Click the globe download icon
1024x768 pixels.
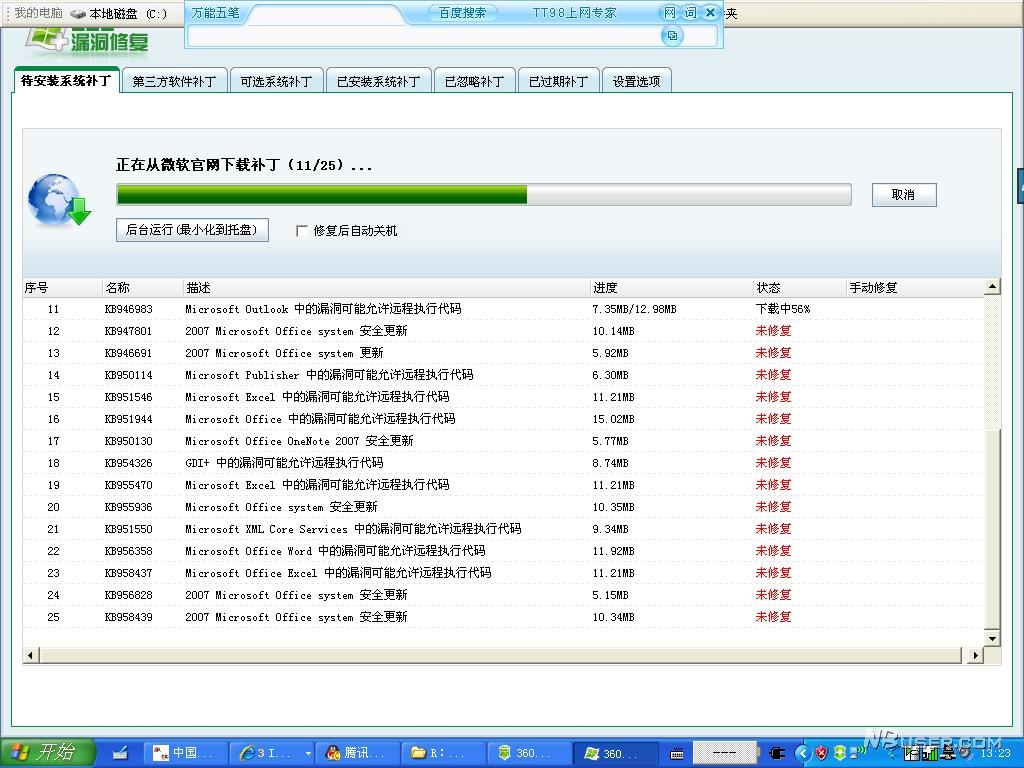[59, 200]
